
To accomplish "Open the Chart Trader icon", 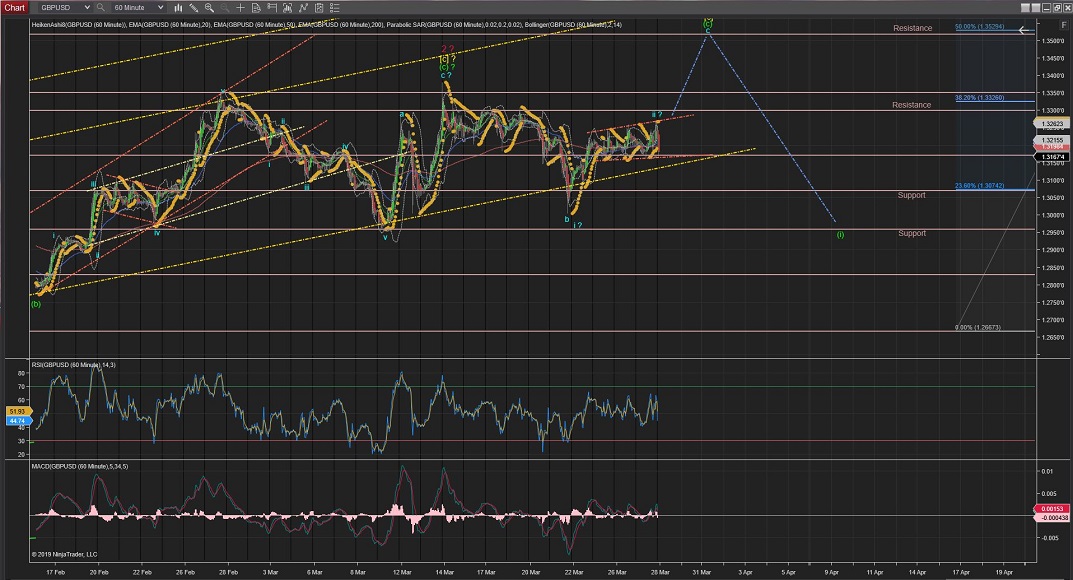I will click(272, 7).
